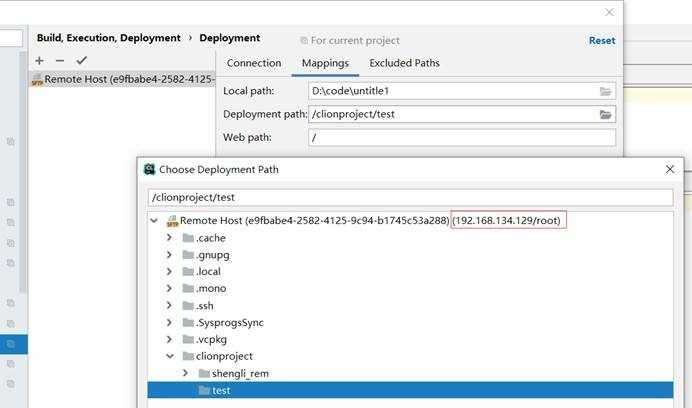Expand the .vcpkg folder
The width and height of the screenshot is (692, 408).
169,339
